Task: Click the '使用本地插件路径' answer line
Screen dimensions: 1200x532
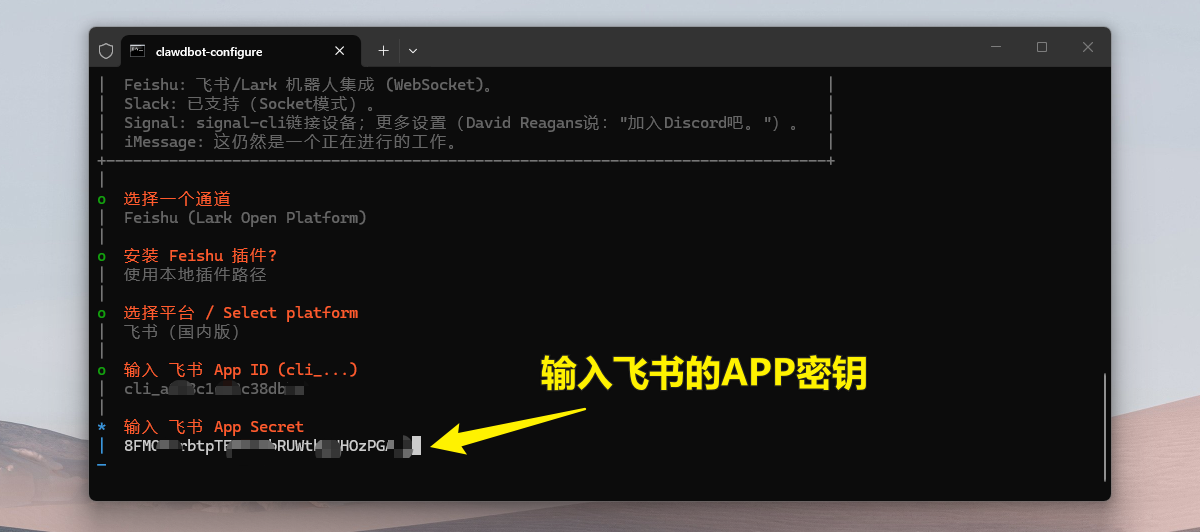Action: click(x=195, y=275)
